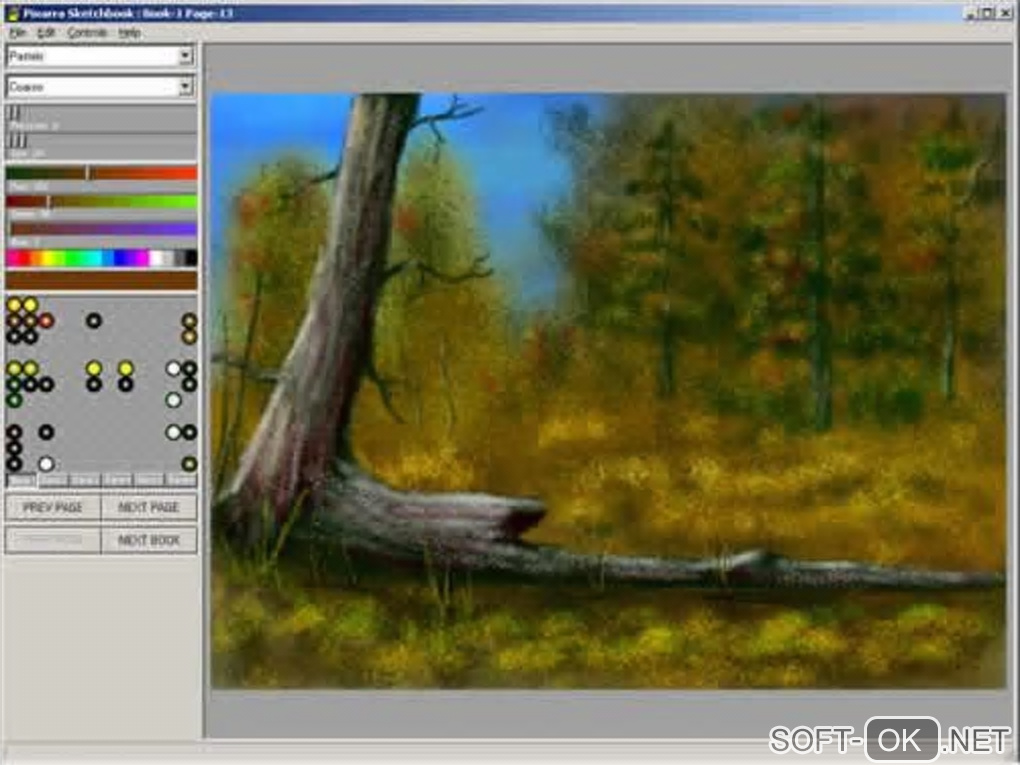Screen dimensions: 1020x765
Task: Click the NEXT BOOK button
Action: pos(149,540)
